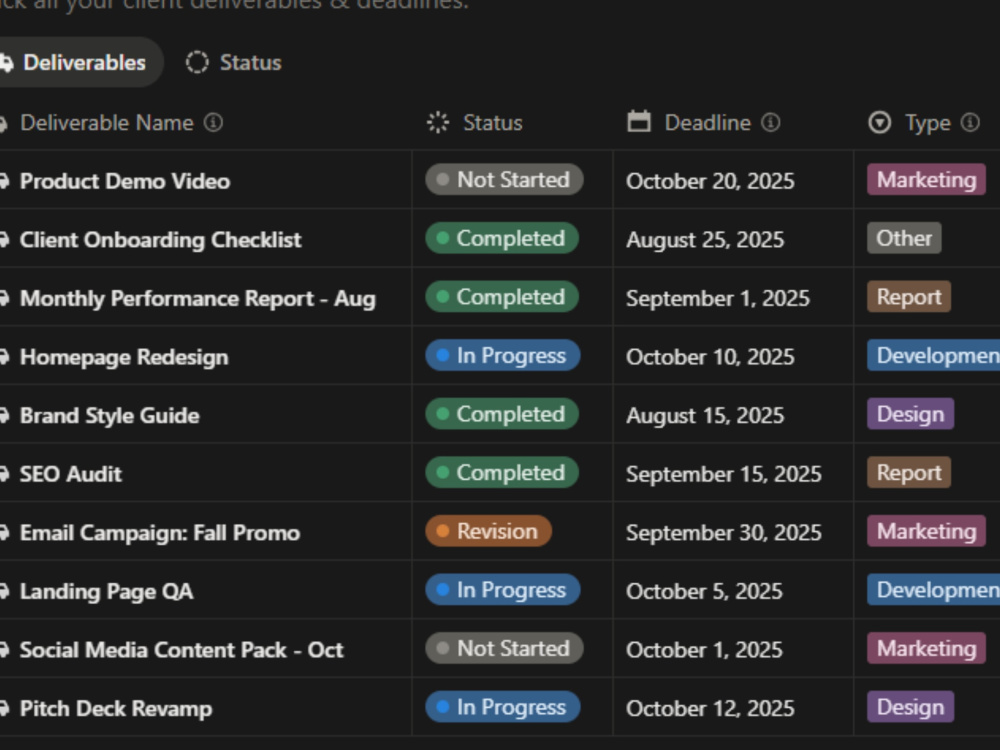
Task: Open the Homepage Redesign page
Action: [124, 357]
